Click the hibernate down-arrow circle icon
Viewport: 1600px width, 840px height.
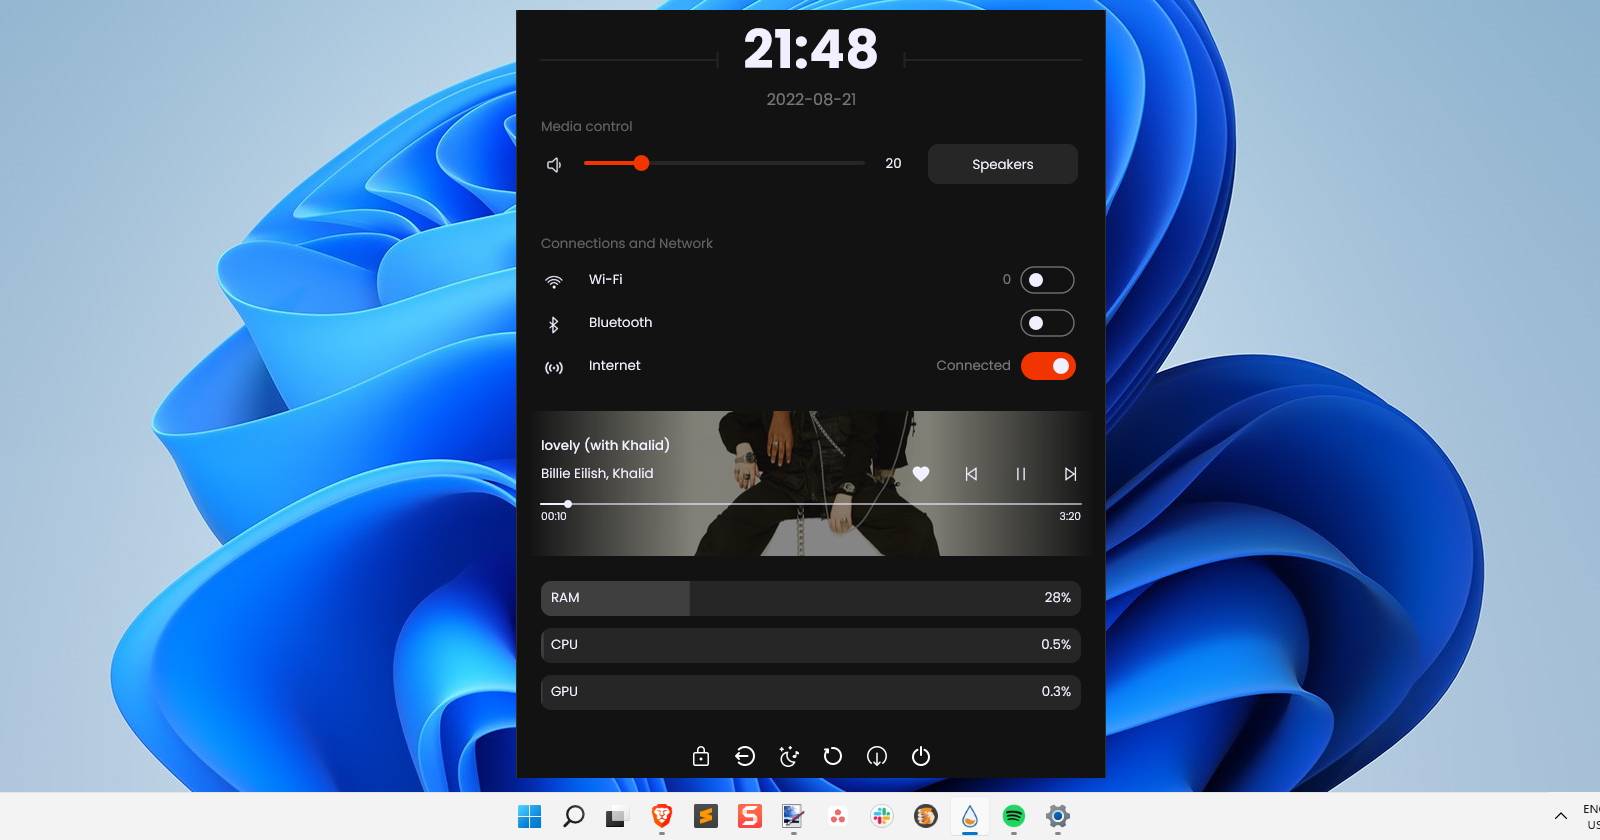(x=877, y=756)
